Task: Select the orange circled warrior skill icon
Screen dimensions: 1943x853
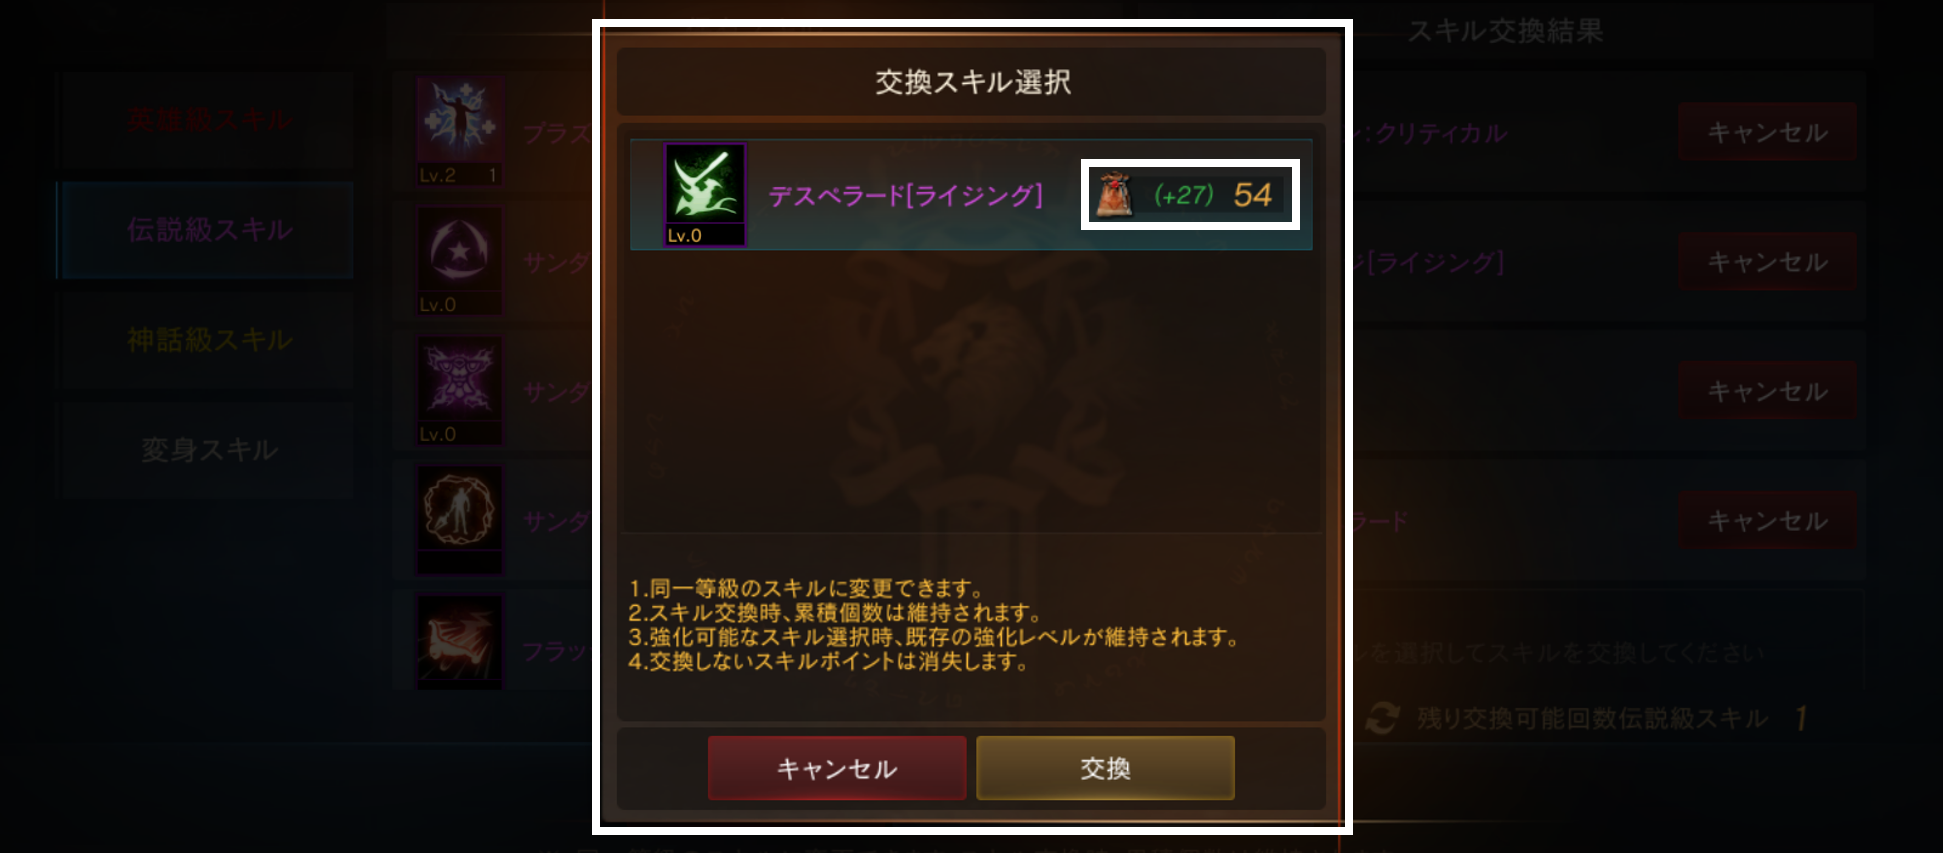Action: click(459, 520)
